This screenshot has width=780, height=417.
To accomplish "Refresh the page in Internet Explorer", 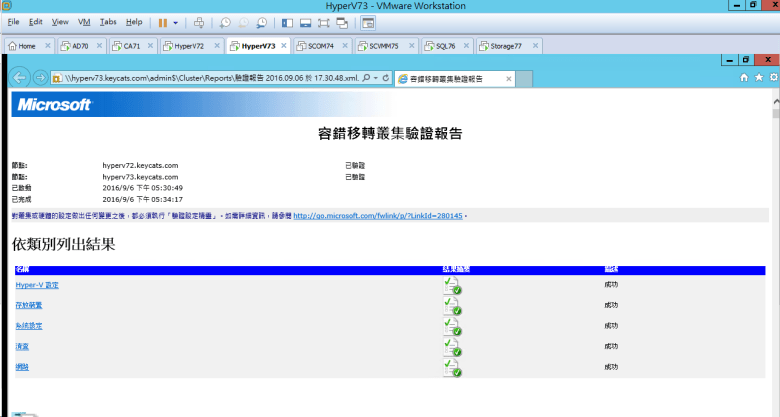I will tap(386, 78).
